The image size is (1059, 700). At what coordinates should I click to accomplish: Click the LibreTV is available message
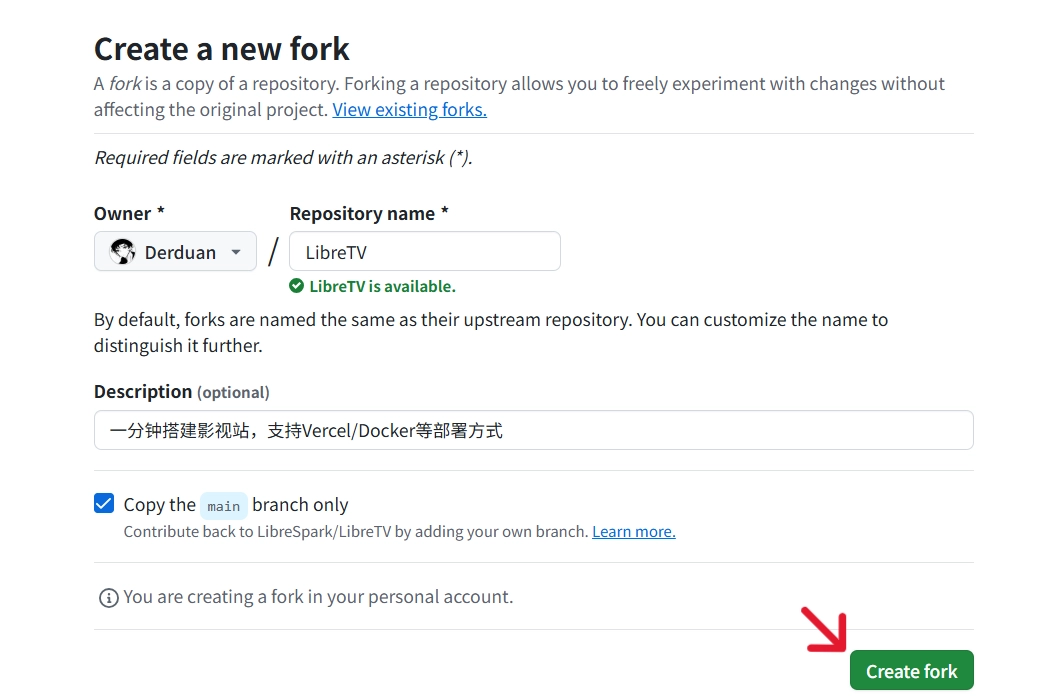tap(382, 285)
